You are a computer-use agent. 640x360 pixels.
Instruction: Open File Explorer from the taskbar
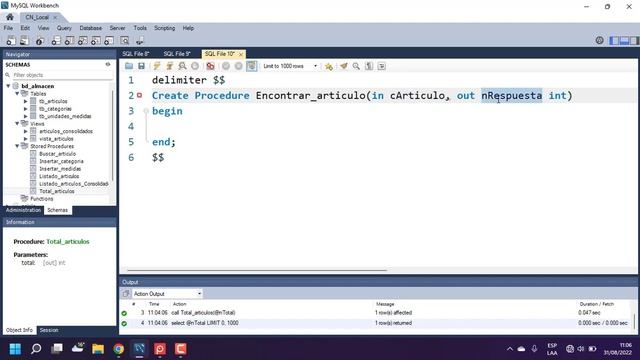point(98,349)
